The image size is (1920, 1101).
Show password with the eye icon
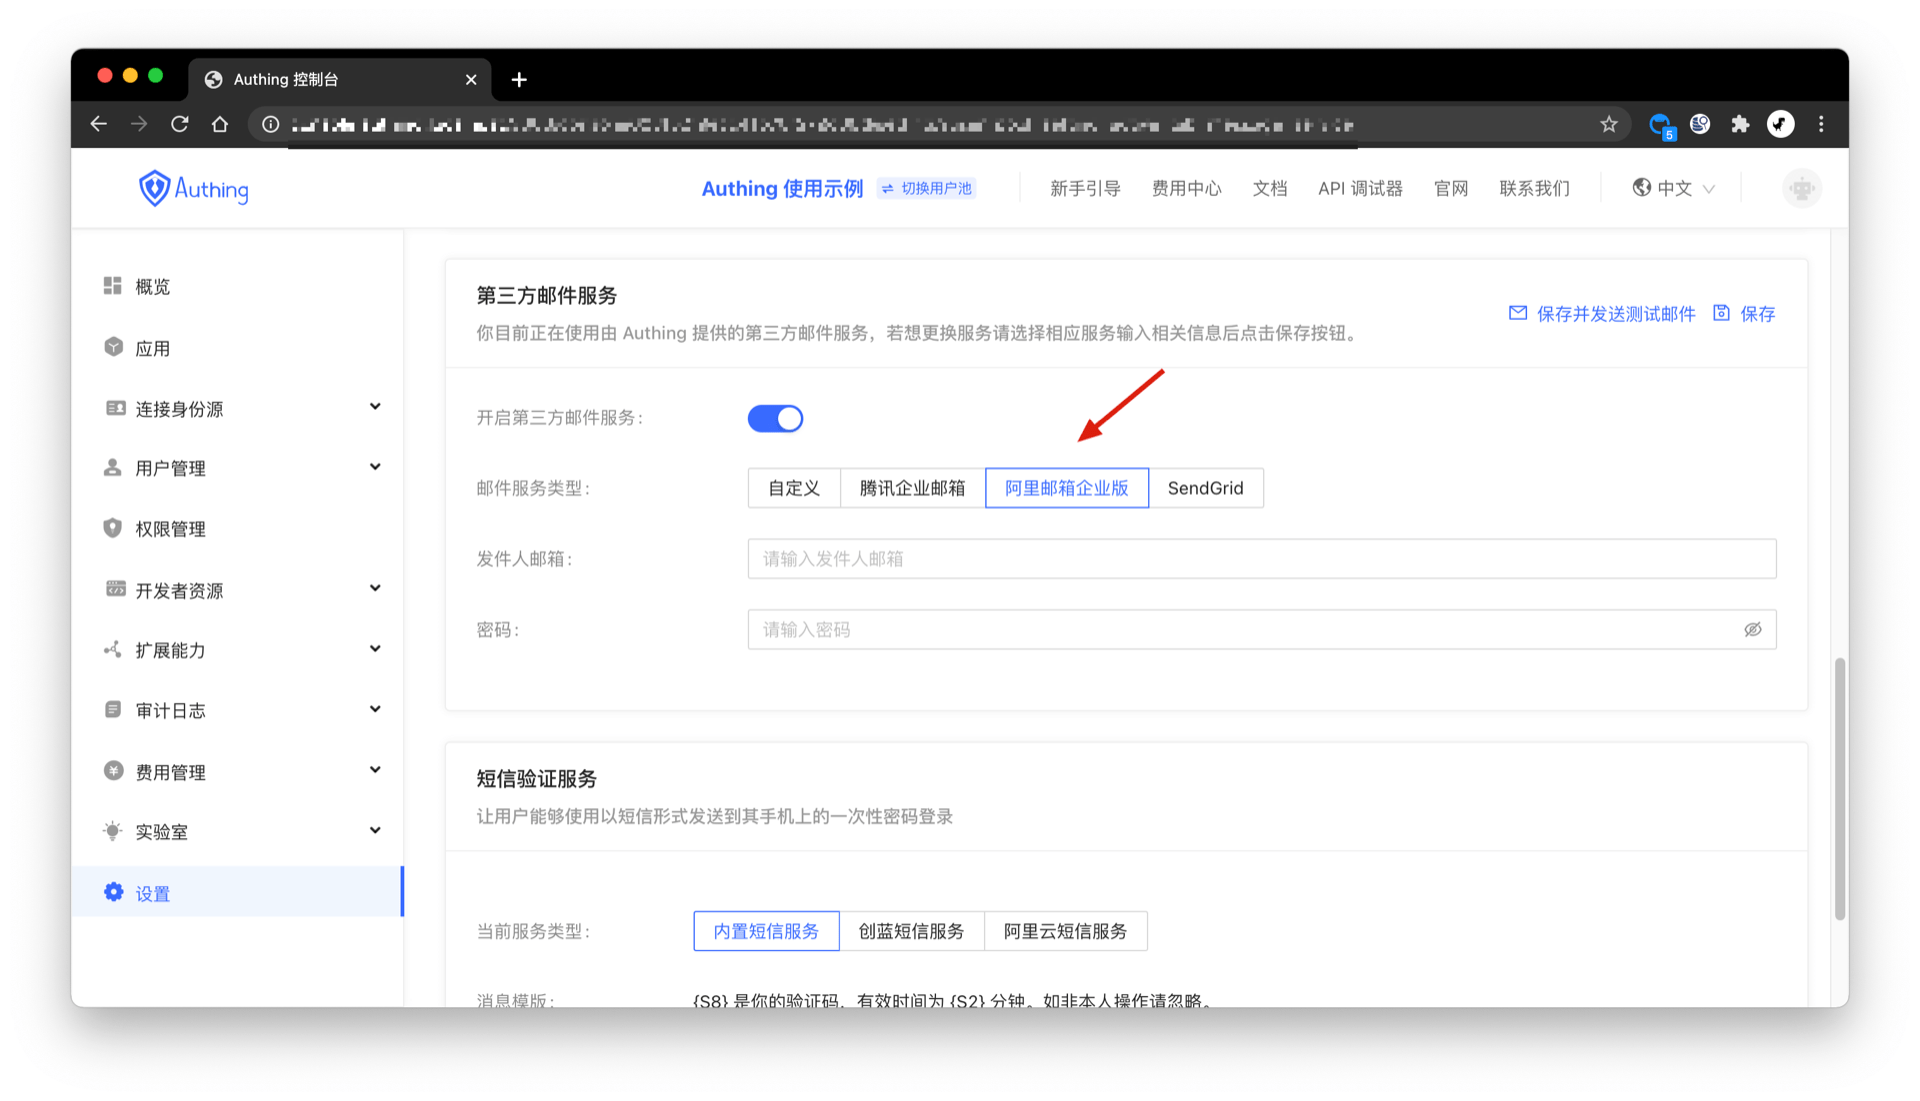(x=1752, y=629)
